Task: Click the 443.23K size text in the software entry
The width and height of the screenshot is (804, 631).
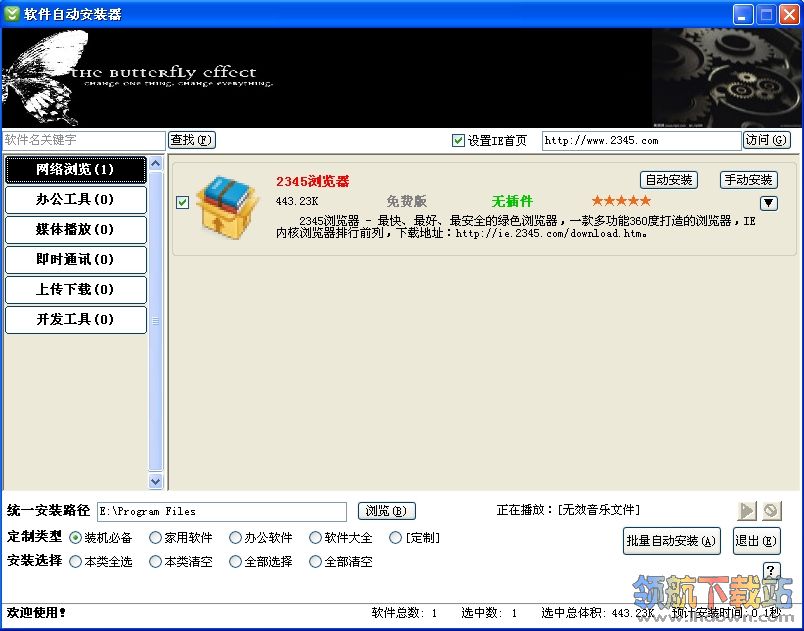Action: (297, 201)
